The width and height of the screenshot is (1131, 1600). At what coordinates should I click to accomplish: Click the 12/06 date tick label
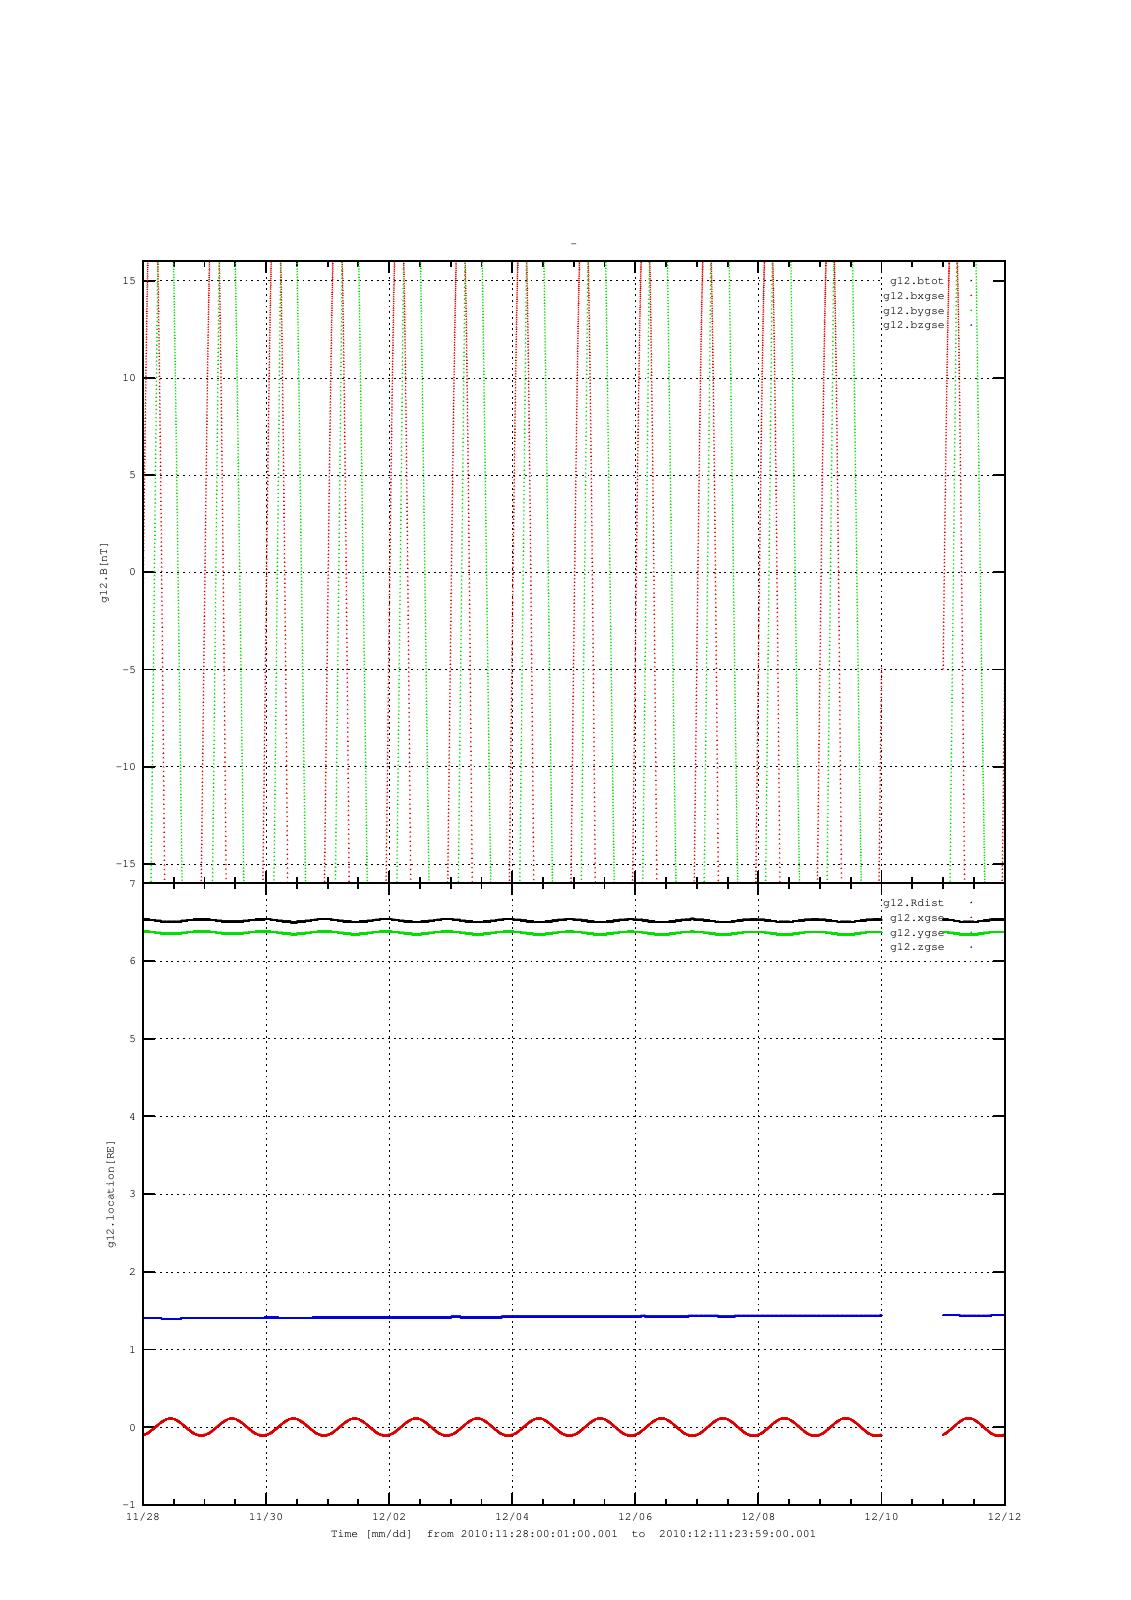(x=635, y=1517)
